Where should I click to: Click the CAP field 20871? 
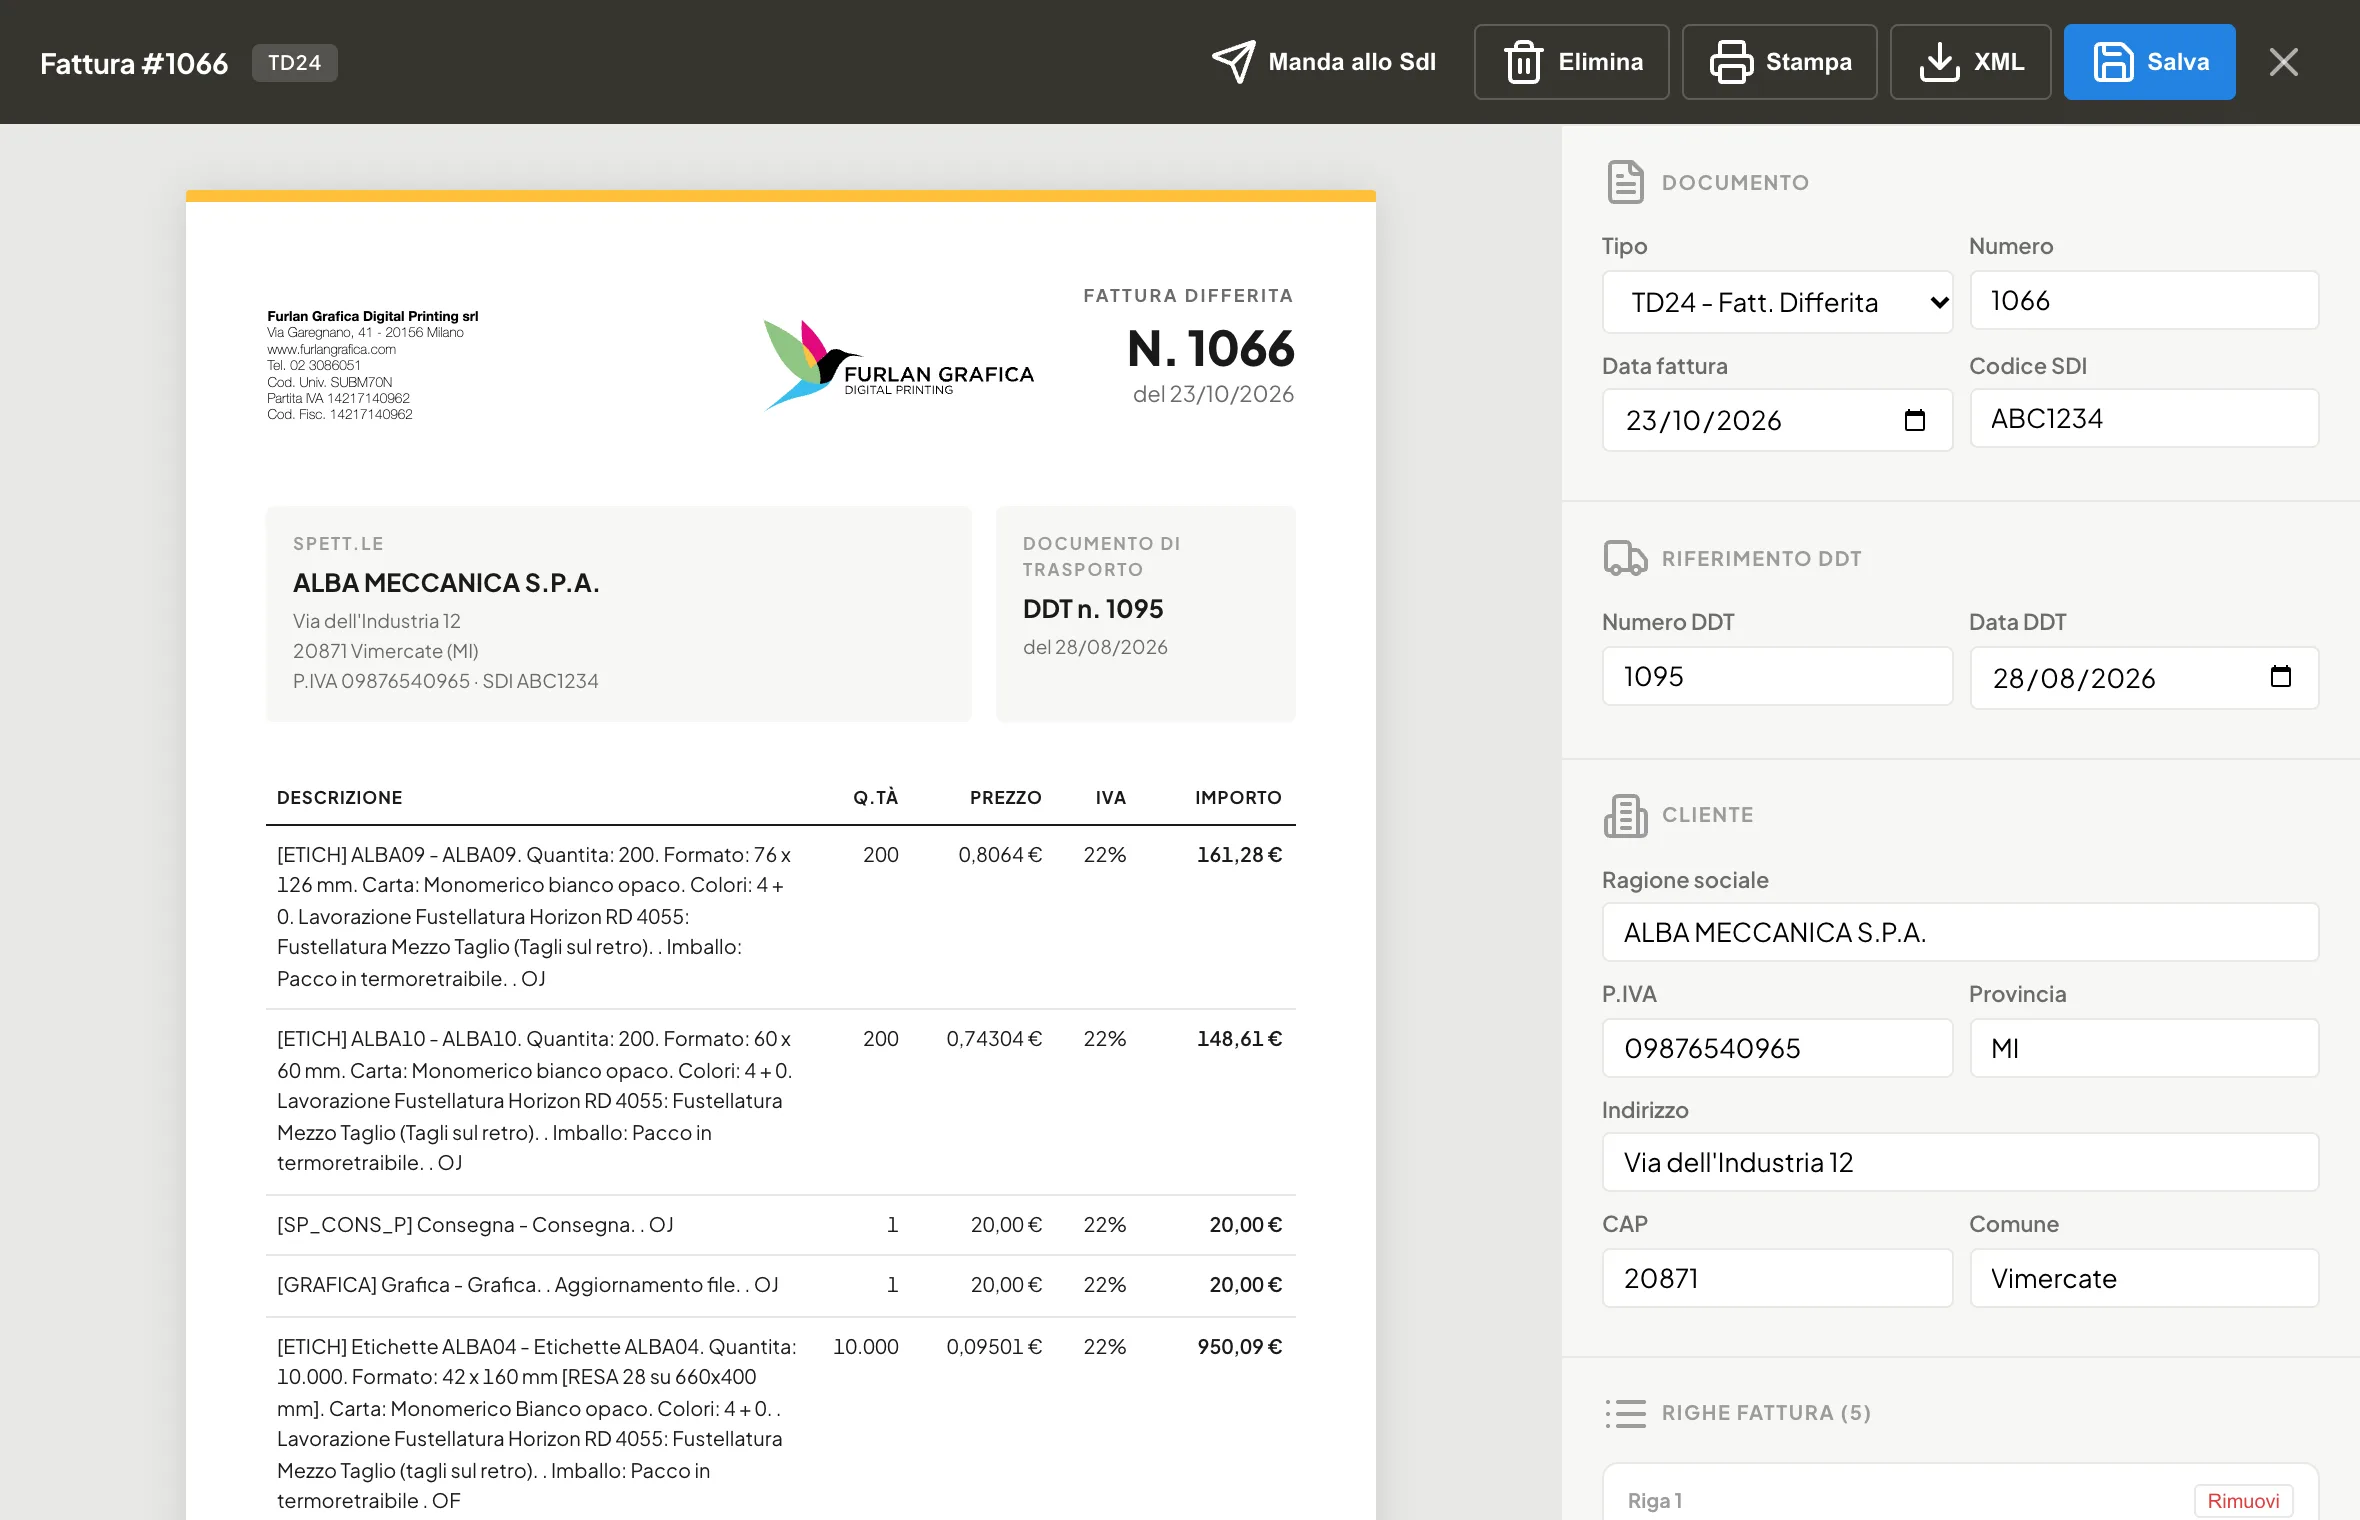(1777, 1278)
